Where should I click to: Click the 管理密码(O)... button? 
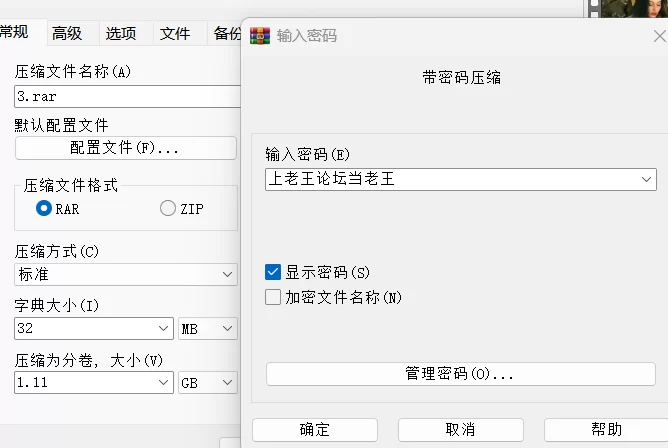pyautogui.click(x=460, y=374)
